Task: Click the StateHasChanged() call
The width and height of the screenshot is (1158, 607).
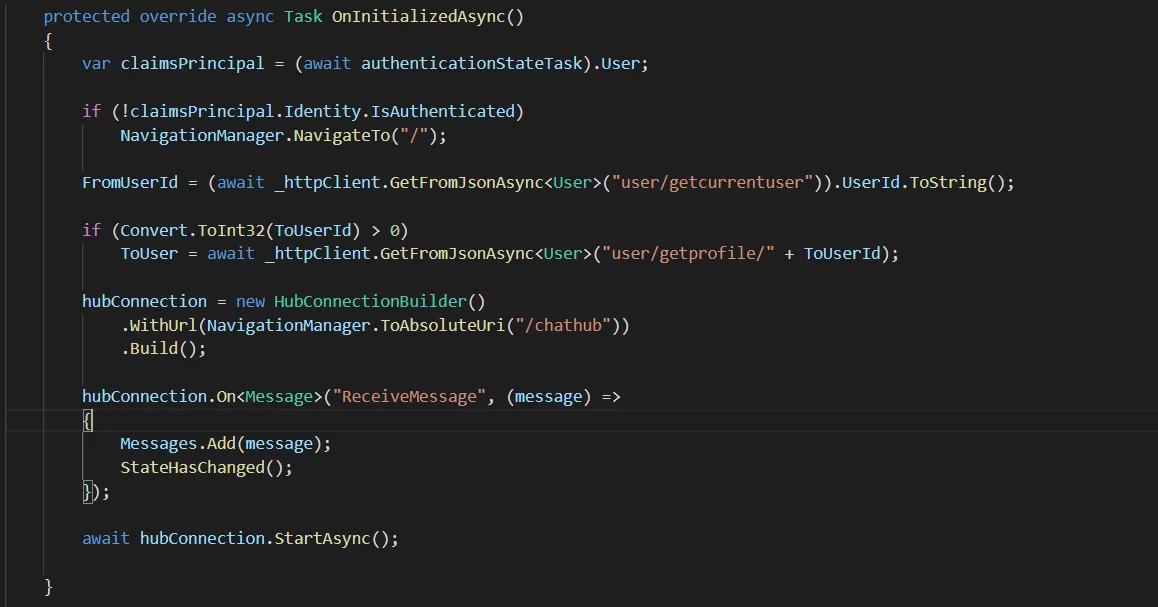Action: point(202,467)
